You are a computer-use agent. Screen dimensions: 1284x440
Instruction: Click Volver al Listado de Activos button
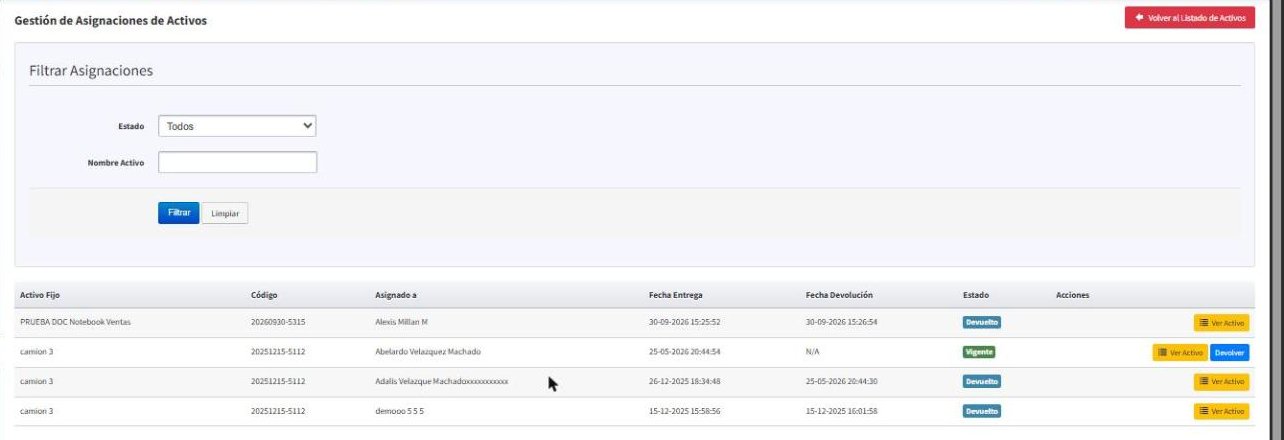pyautogui.click(x=1189, y=18)
